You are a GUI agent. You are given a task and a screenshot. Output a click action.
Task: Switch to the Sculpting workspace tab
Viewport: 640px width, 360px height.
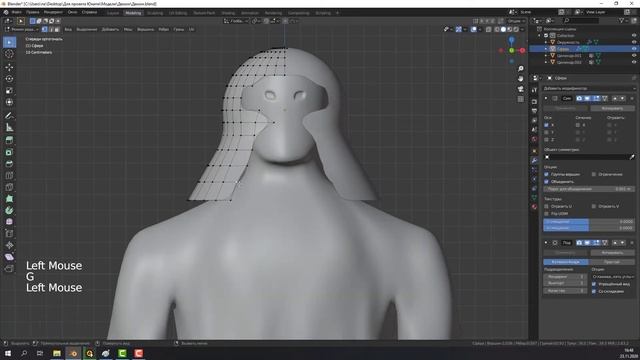(x=155, y=13)
